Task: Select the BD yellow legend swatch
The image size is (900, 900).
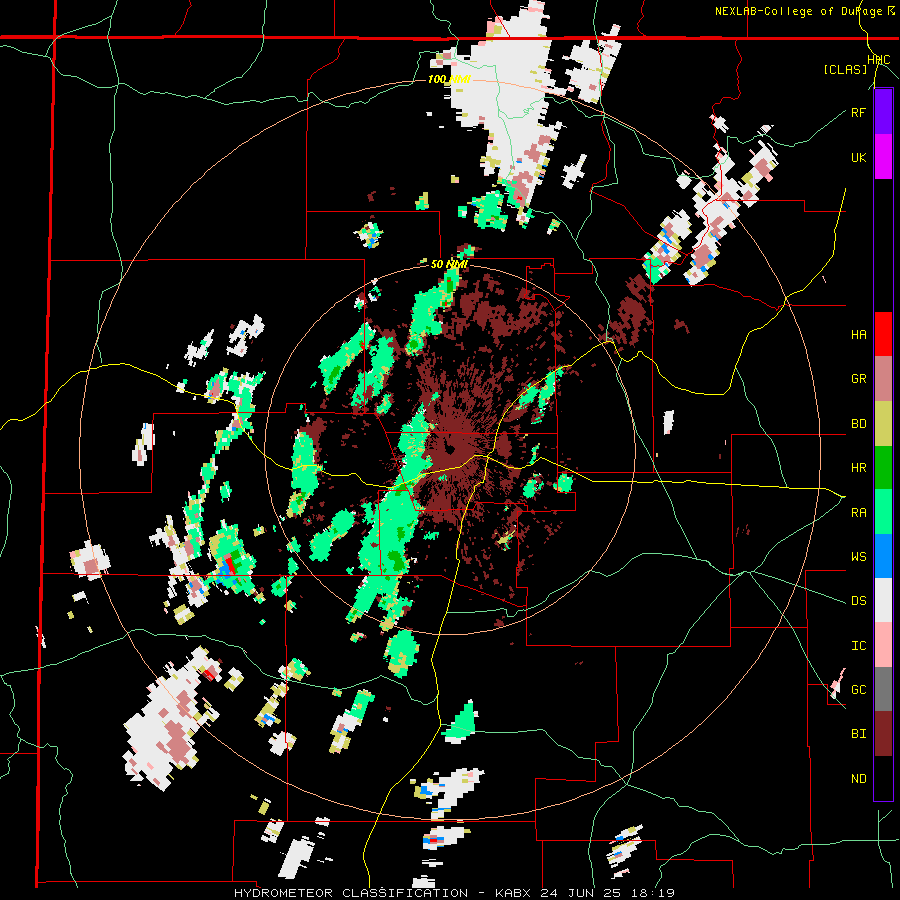Action: 883,424
